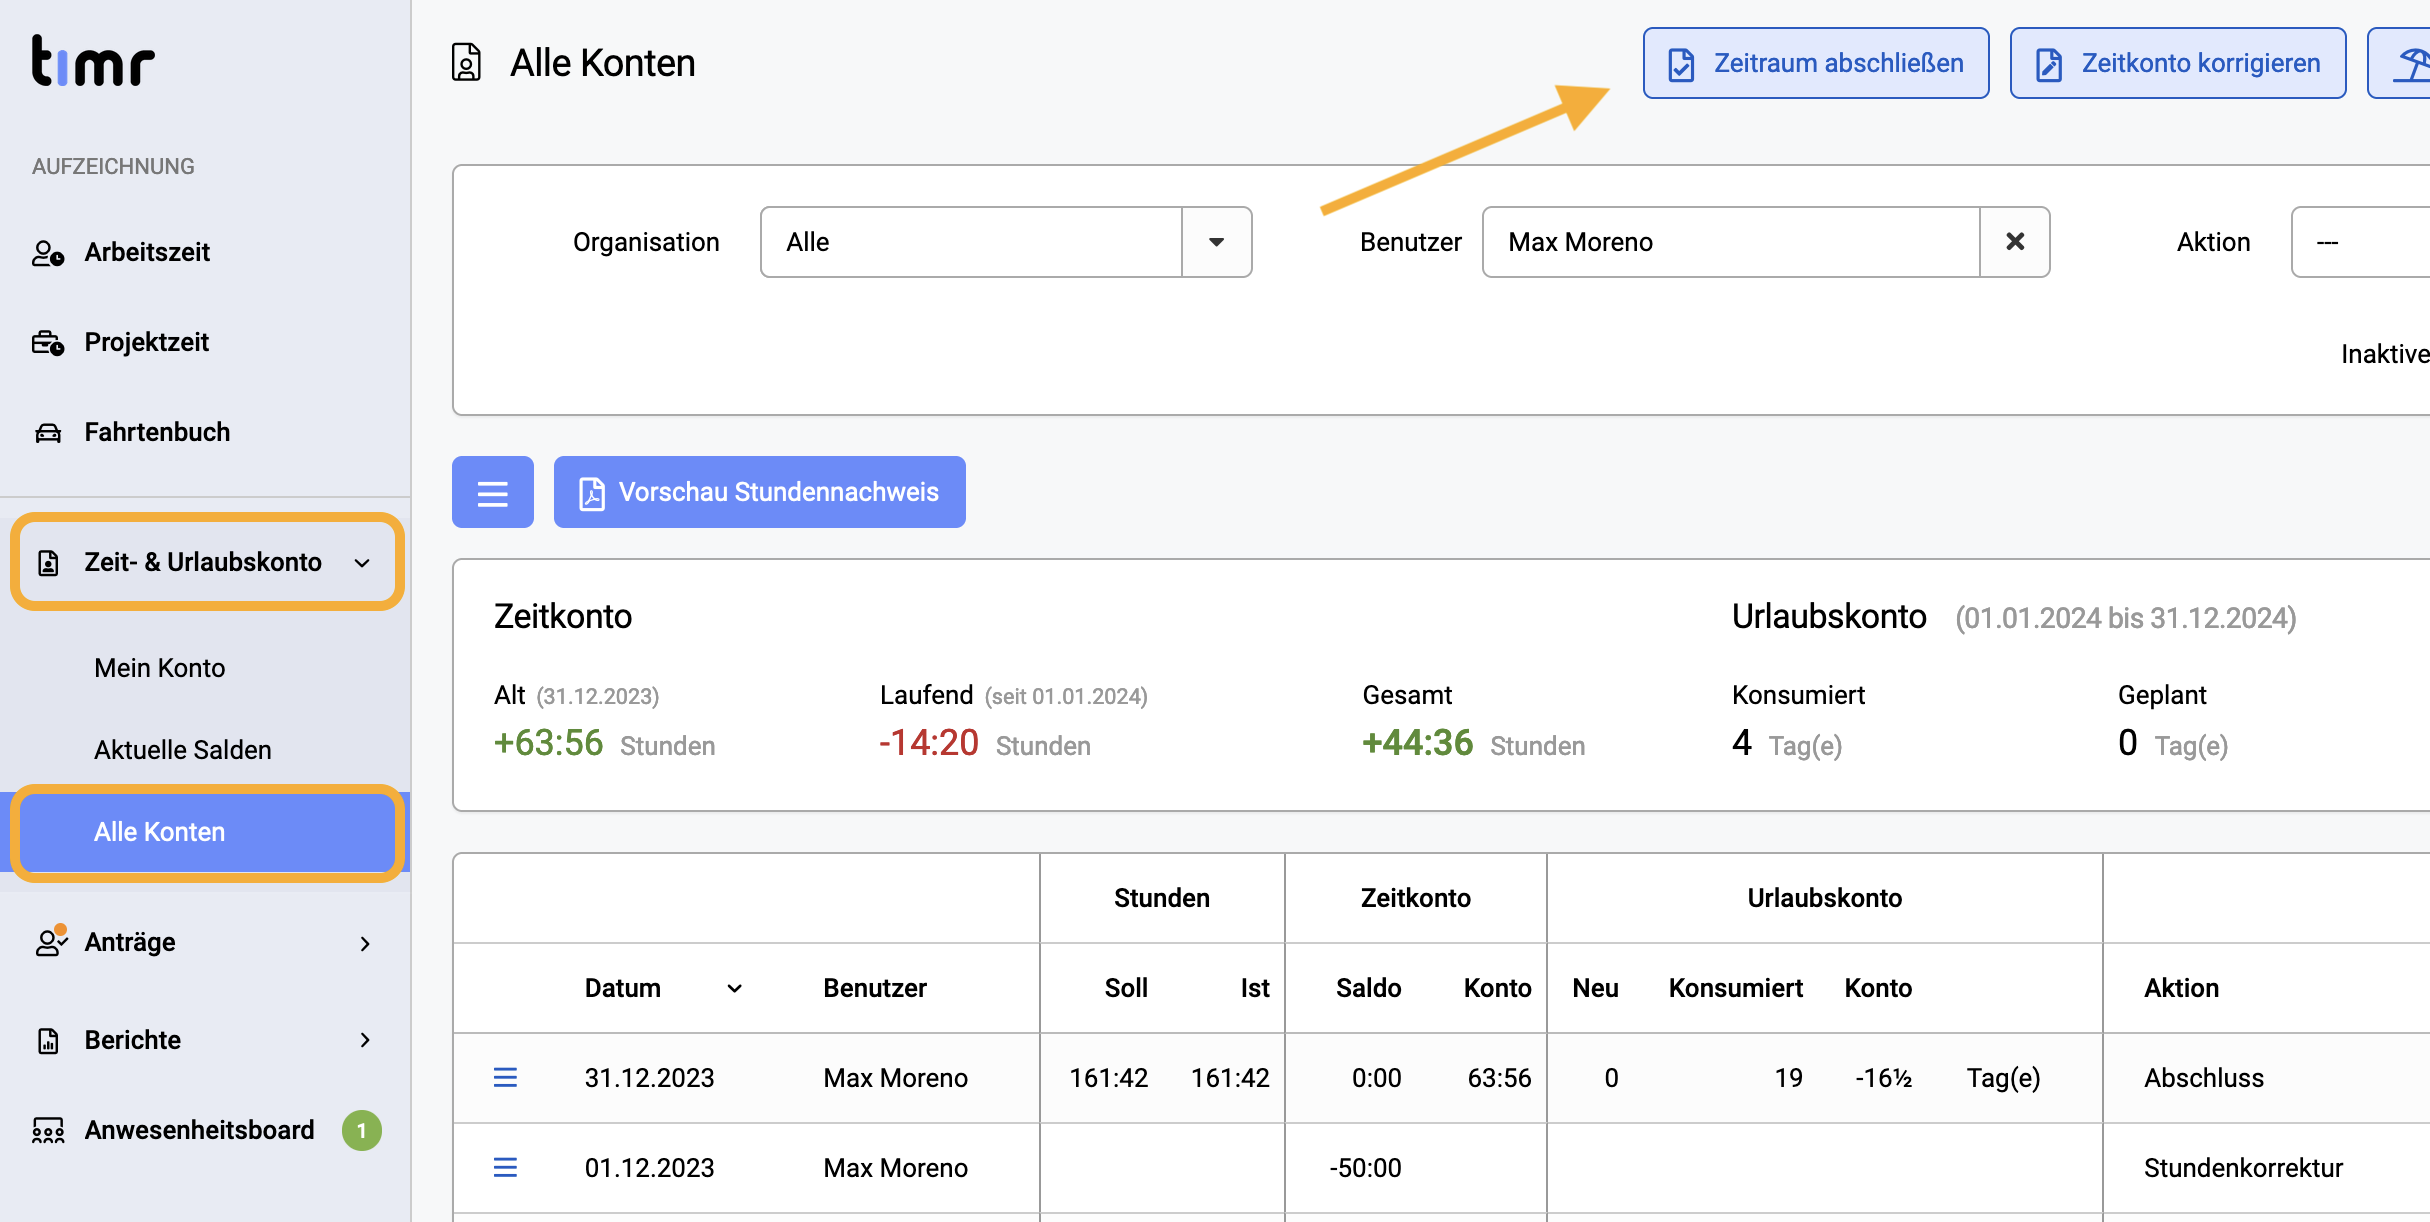Click the timr logo
This screenshot has height=1222, width=2430.
tap(93, 61)
